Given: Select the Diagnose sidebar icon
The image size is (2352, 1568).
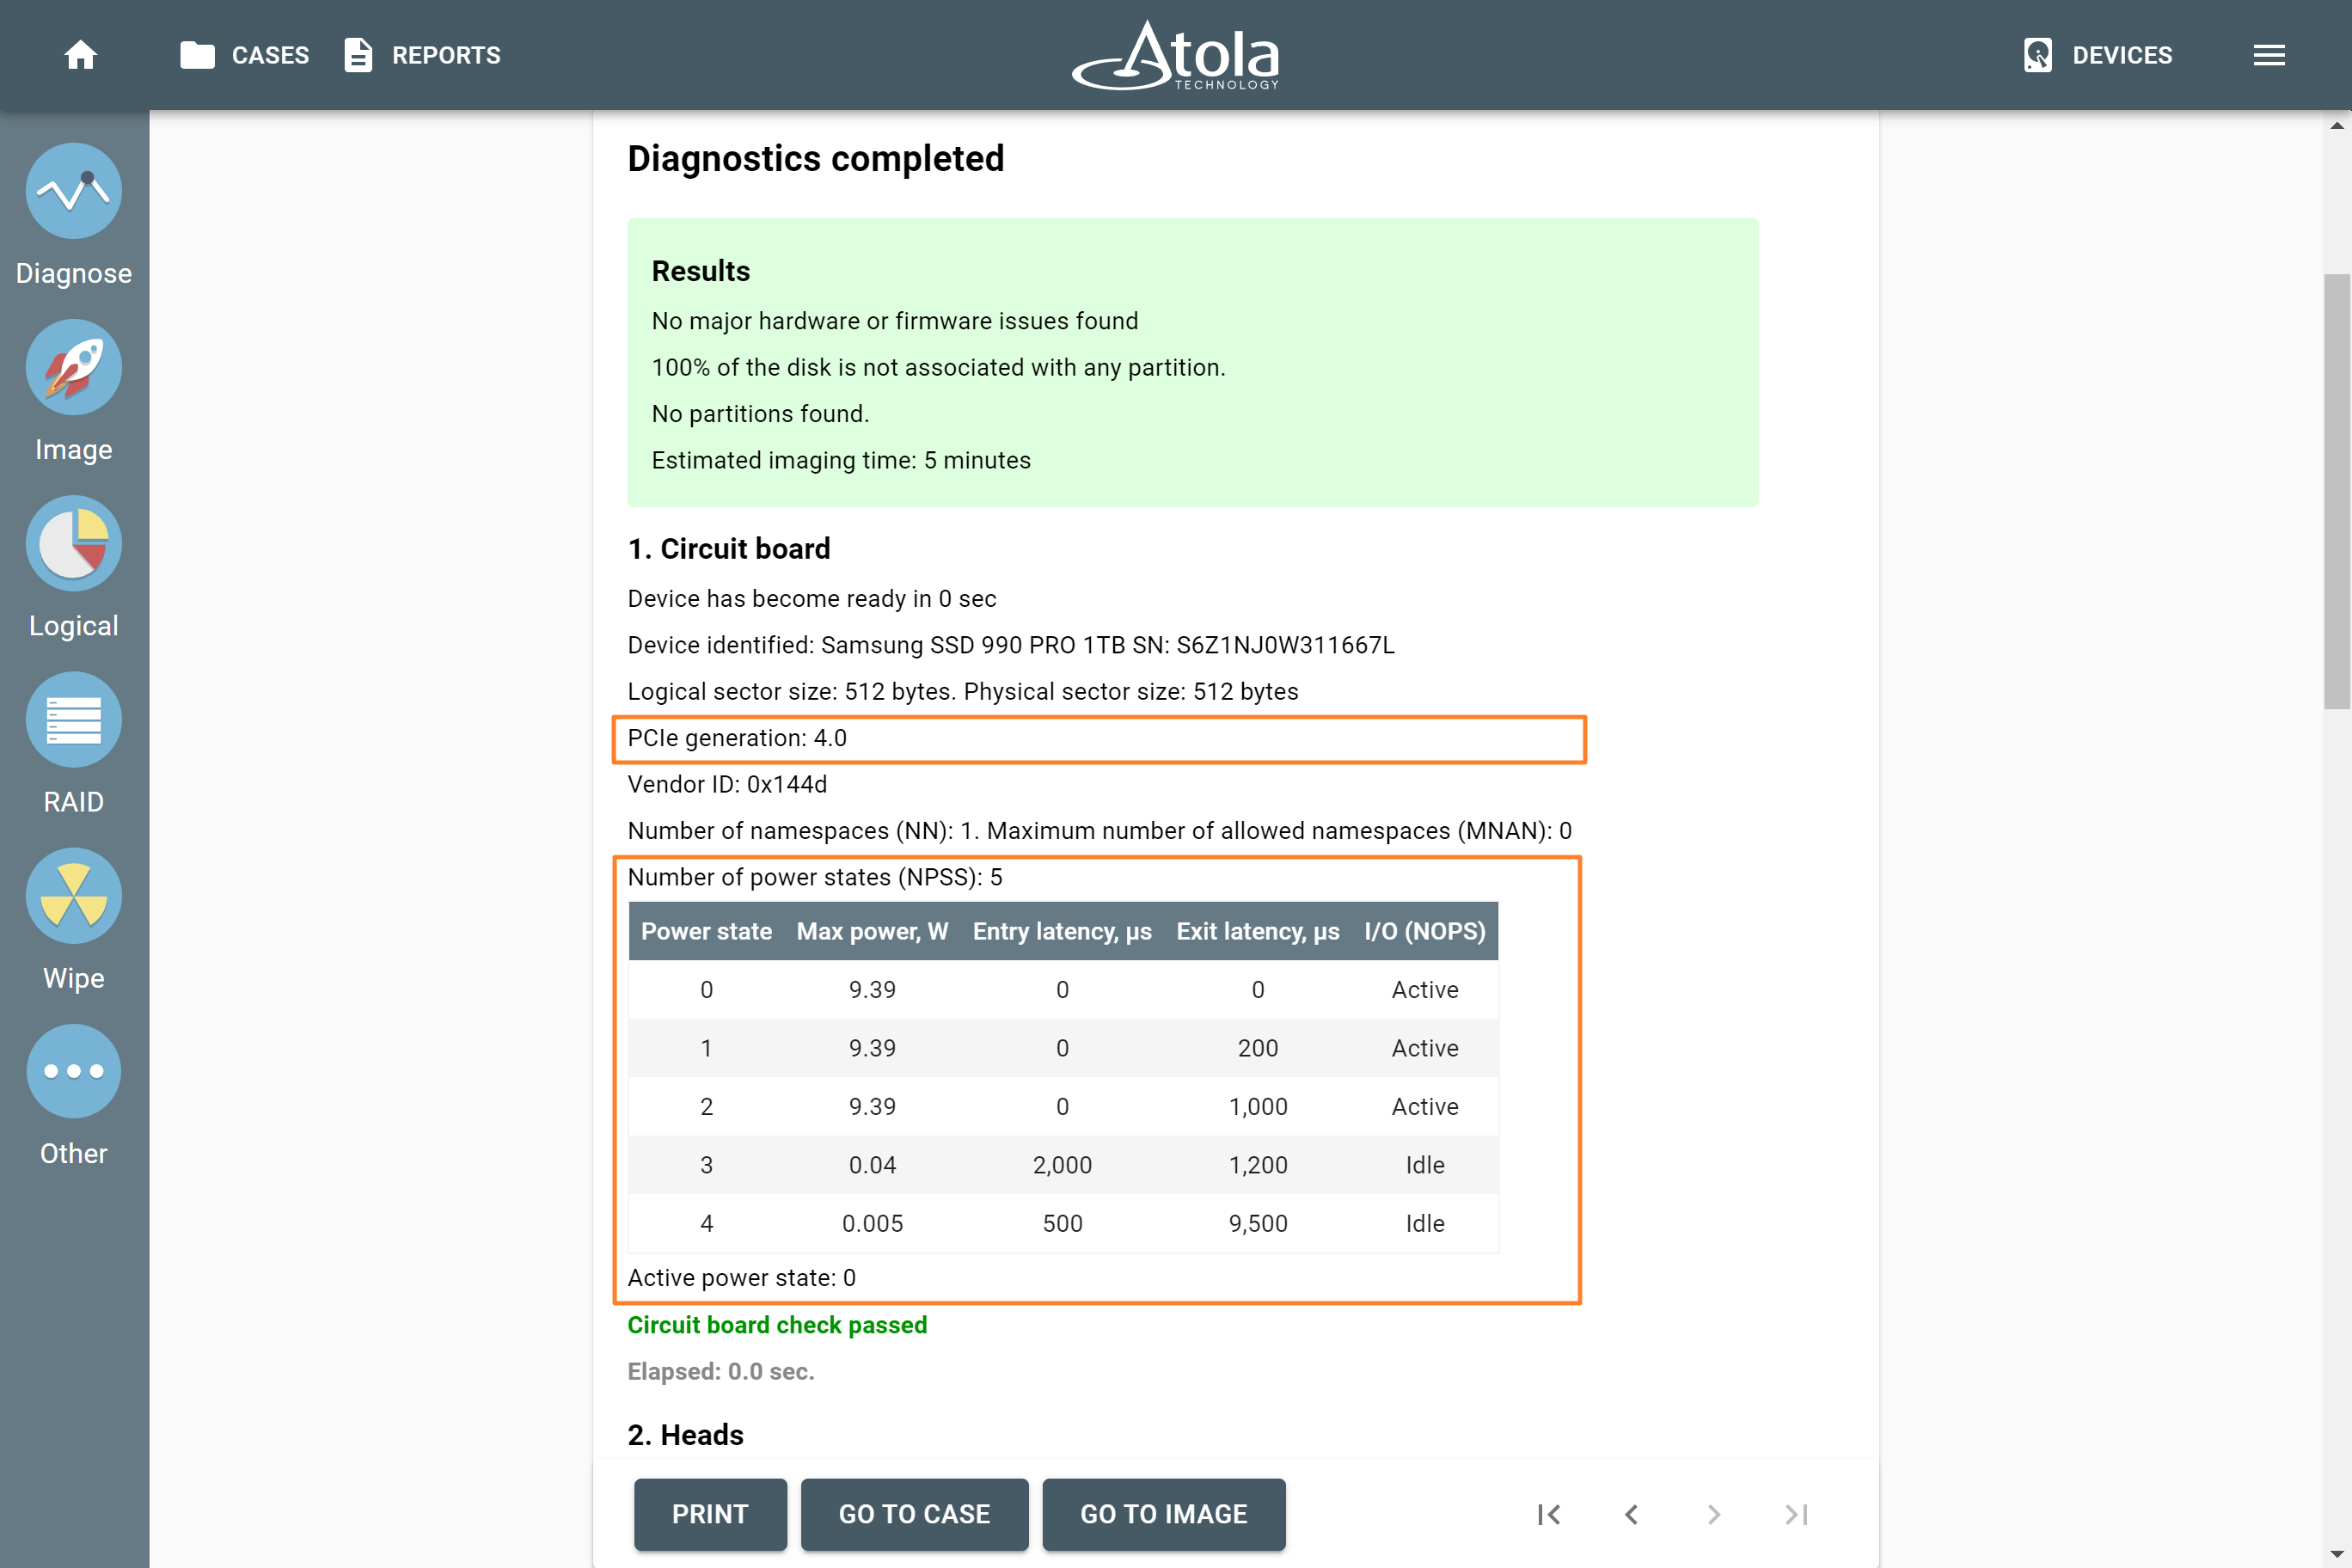Looking at the screenshot, I should (x=74, y=190).
